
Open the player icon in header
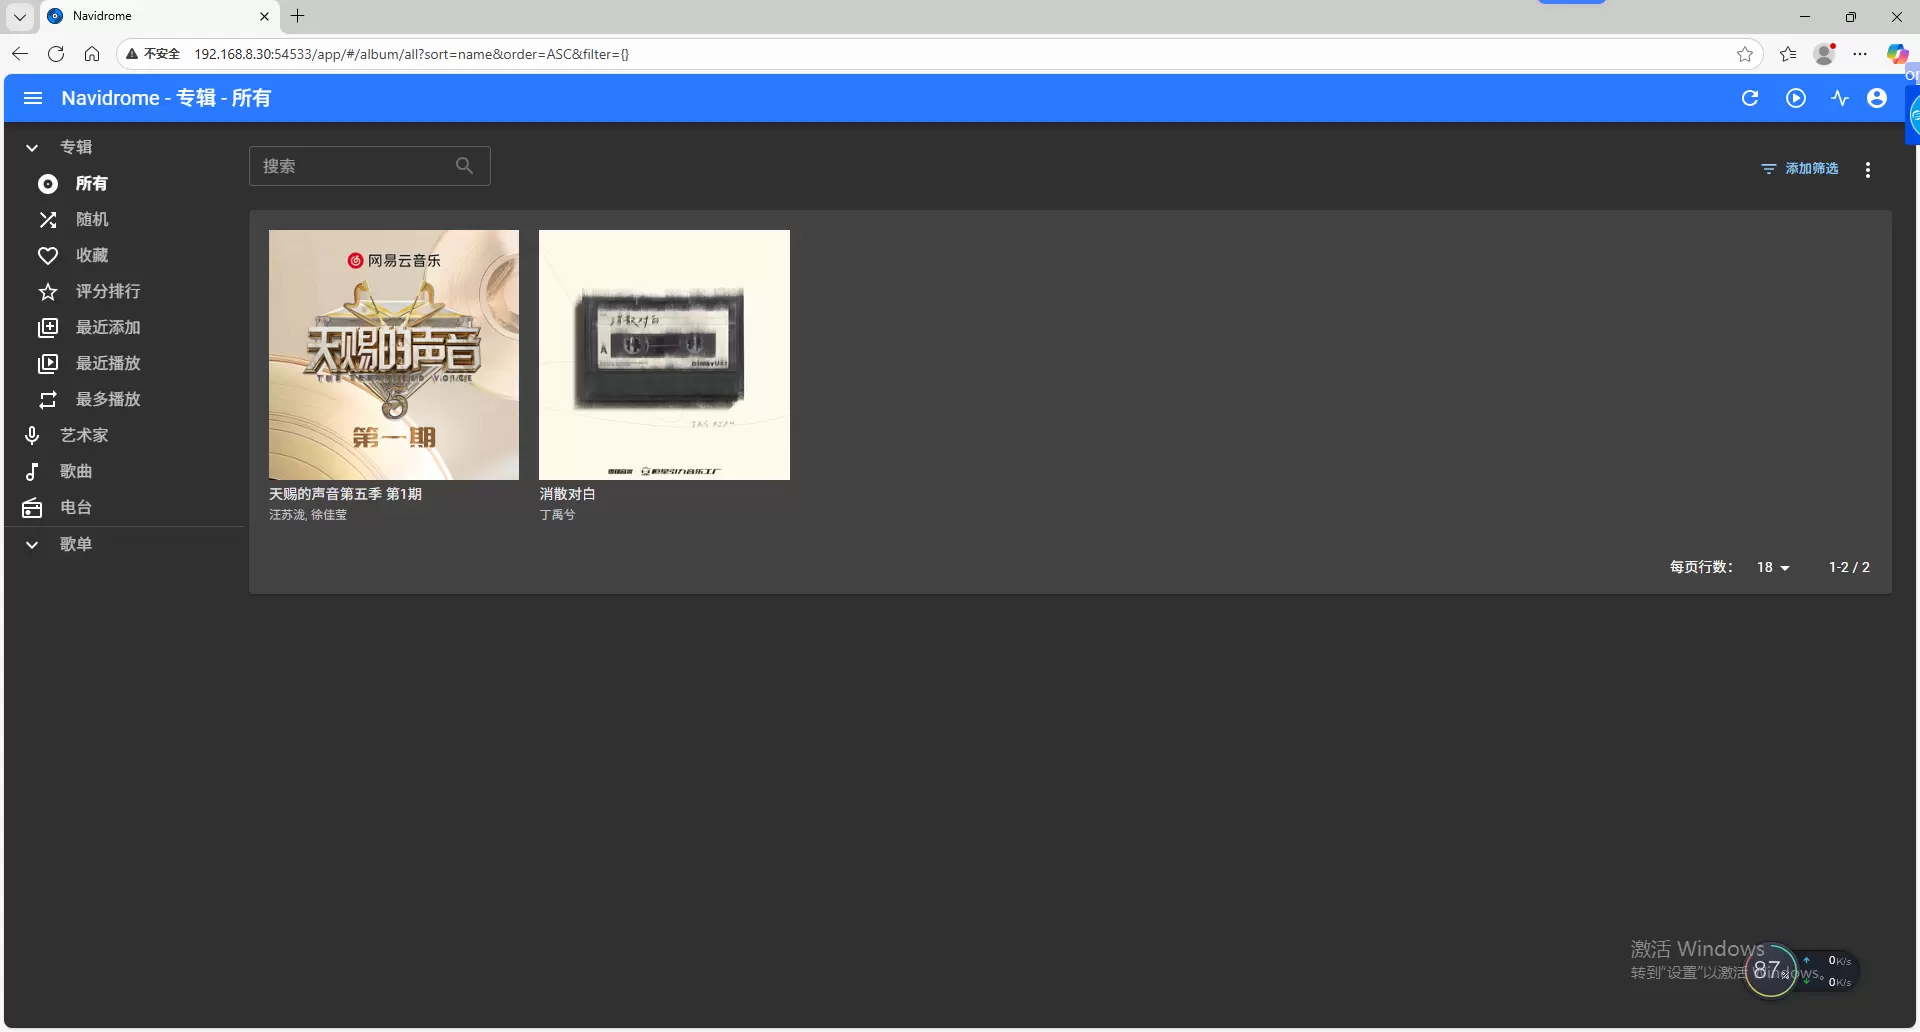click(x=1796, y=98)
